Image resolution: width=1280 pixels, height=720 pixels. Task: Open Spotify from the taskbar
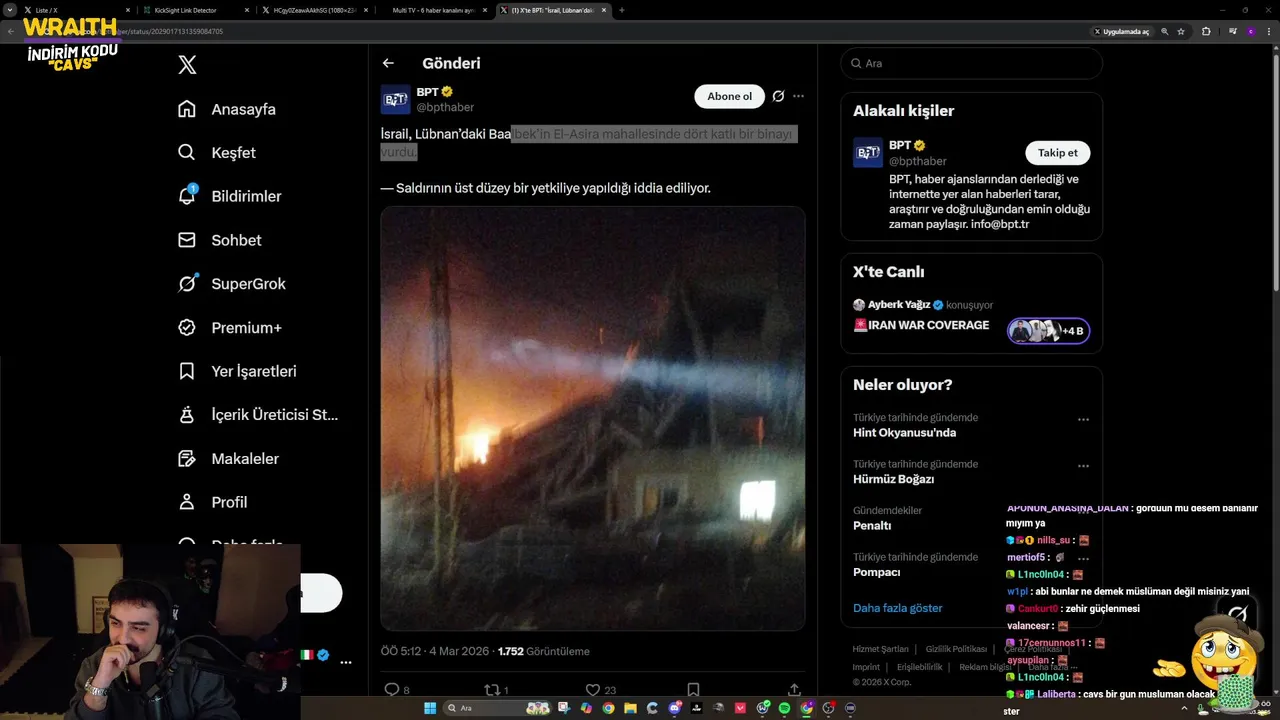(784, 708)
